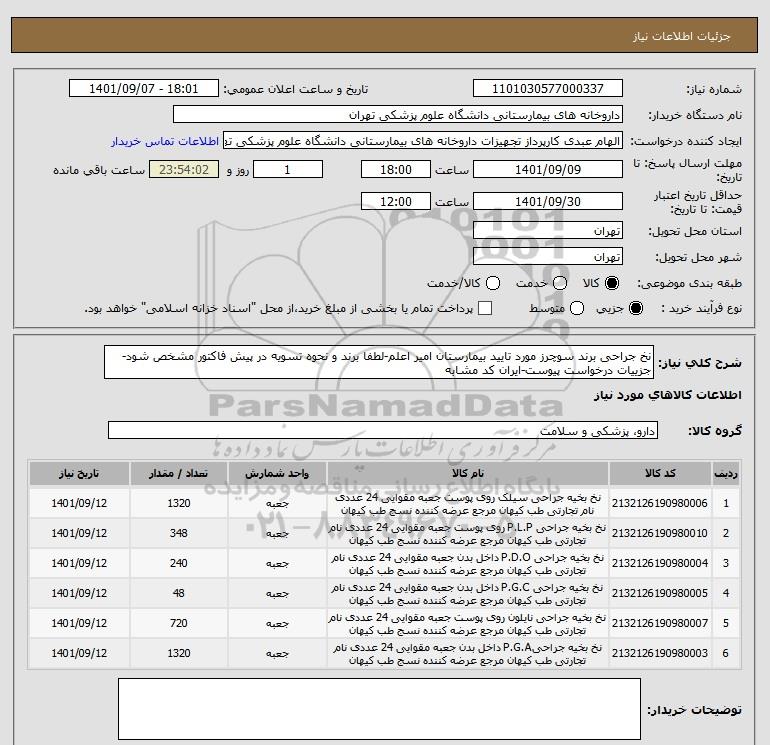Click the کد کالا column header
The height and width of the screenshot is (745, 770).
tap(660, 473)
